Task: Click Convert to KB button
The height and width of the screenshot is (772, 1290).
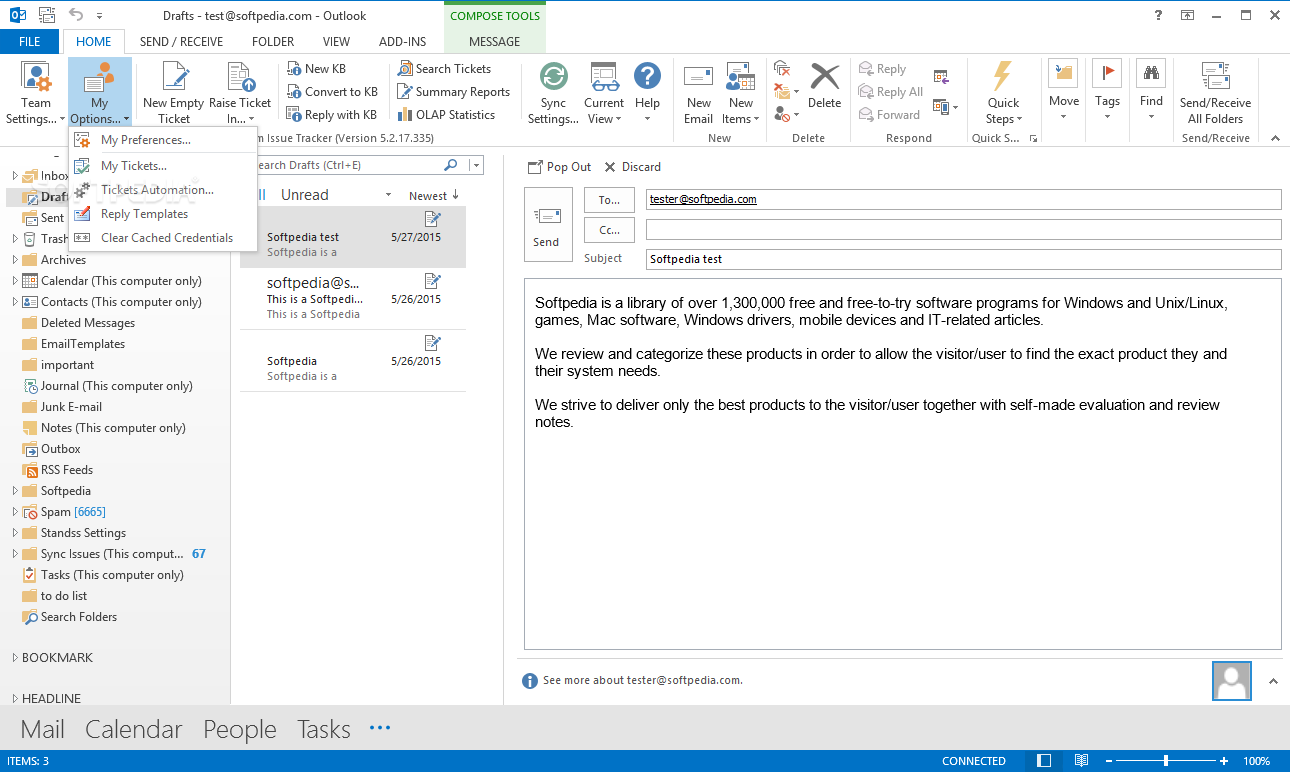Action: 332,92
